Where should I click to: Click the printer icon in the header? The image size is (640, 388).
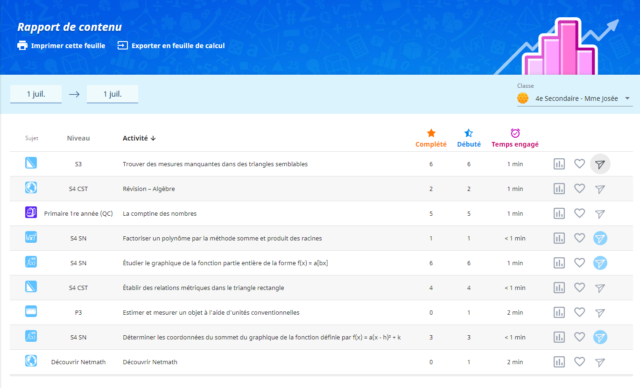[x=22, y=45]
